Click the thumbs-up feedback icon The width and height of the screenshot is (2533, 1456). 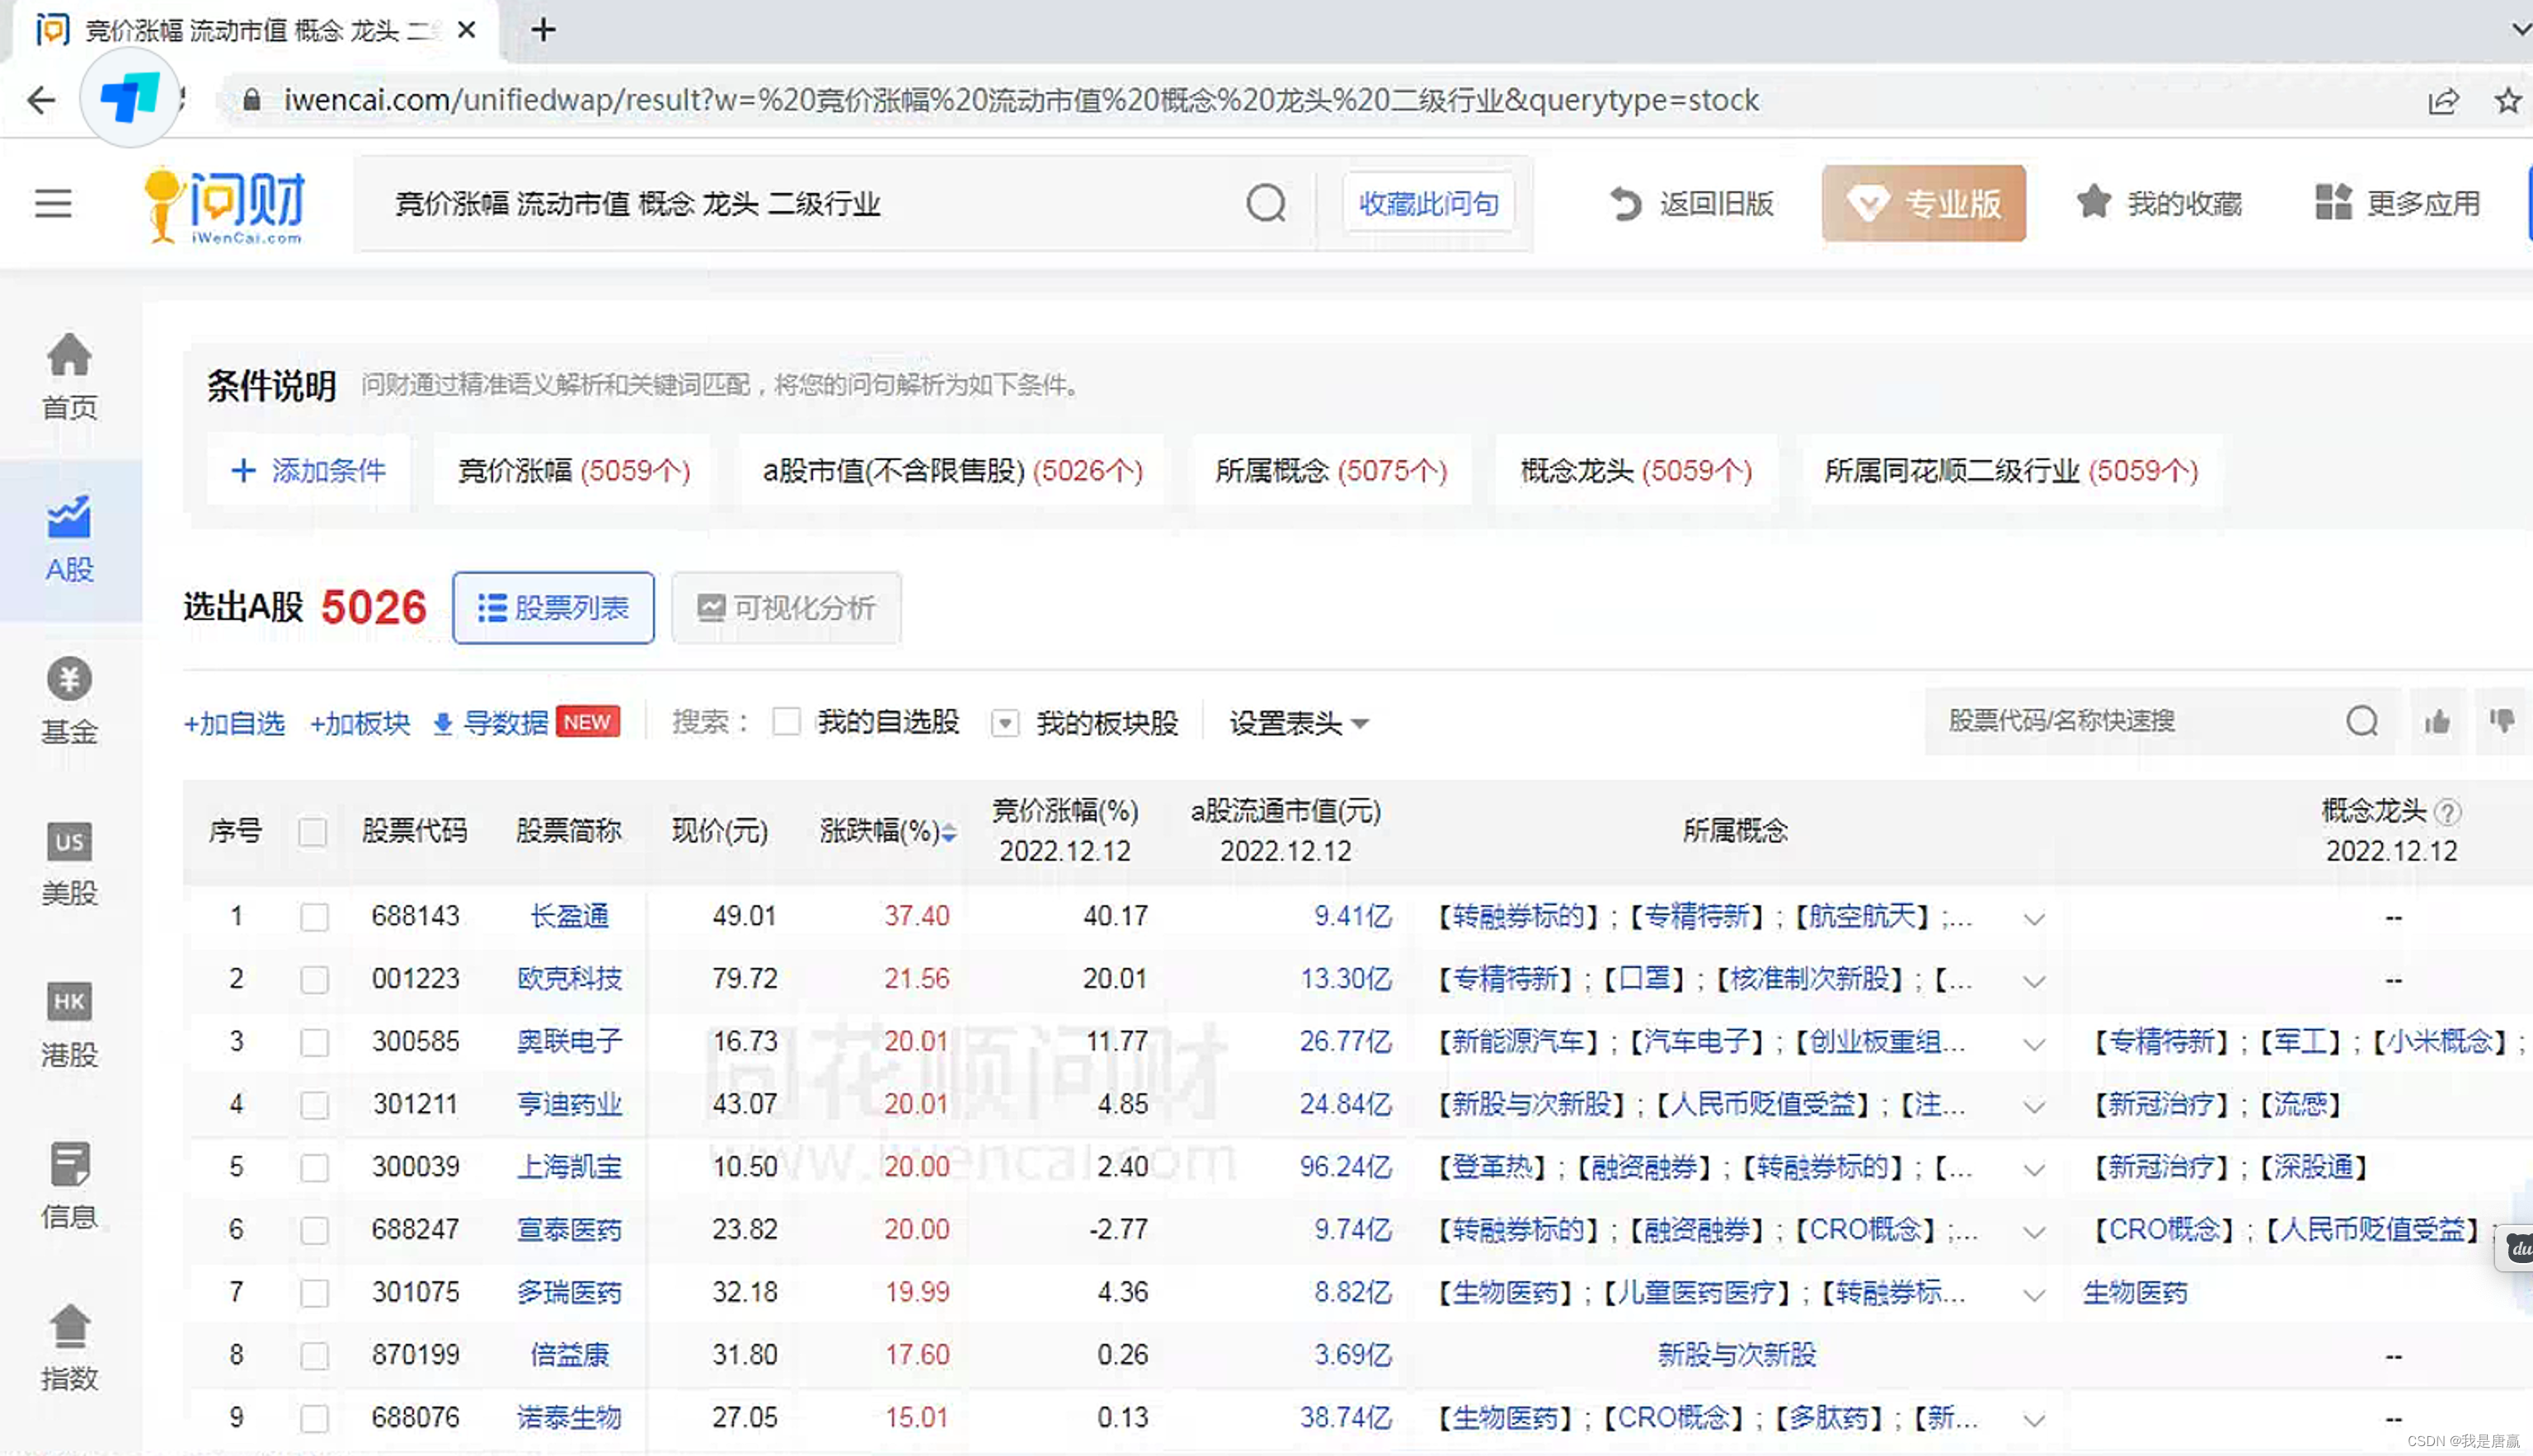pos(2437,721)
